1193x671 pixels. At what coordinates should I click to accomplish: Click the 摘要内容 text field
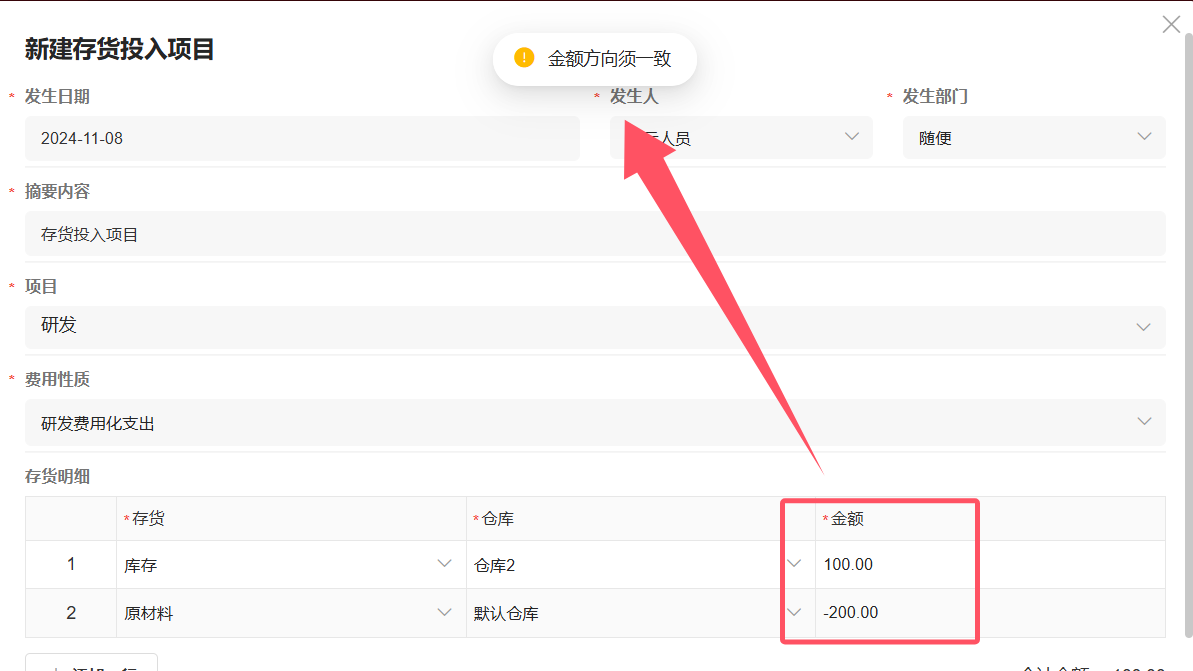pos(594,234)
